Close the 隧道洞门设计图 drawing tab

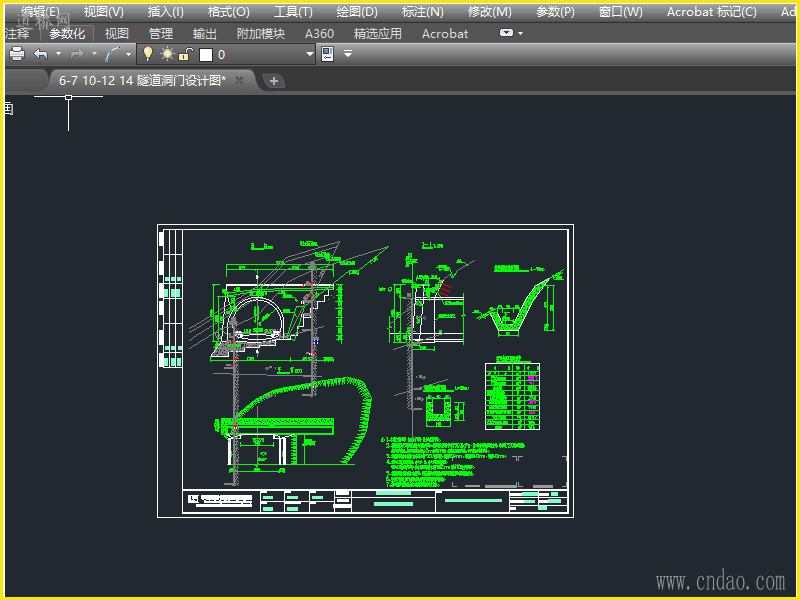[x=240, y=80]
